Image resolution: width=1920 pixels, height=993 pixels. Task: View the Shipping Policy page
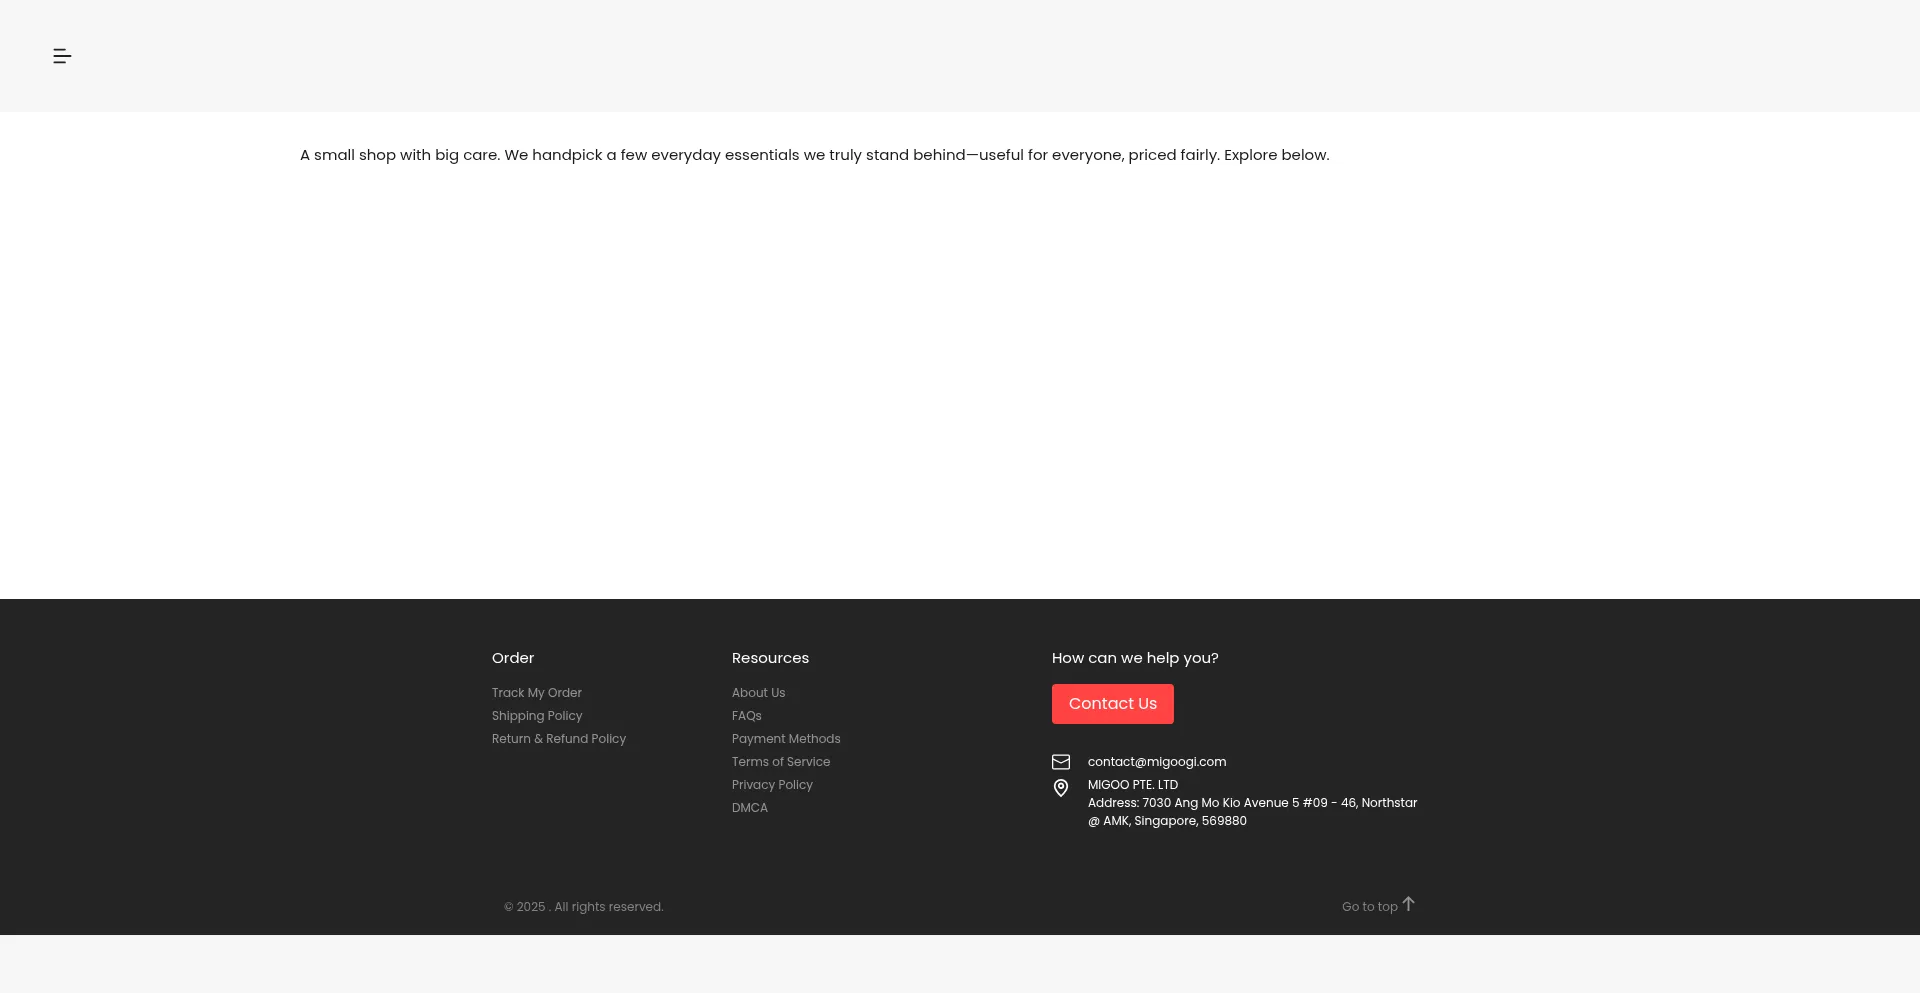tap(536, 716)
